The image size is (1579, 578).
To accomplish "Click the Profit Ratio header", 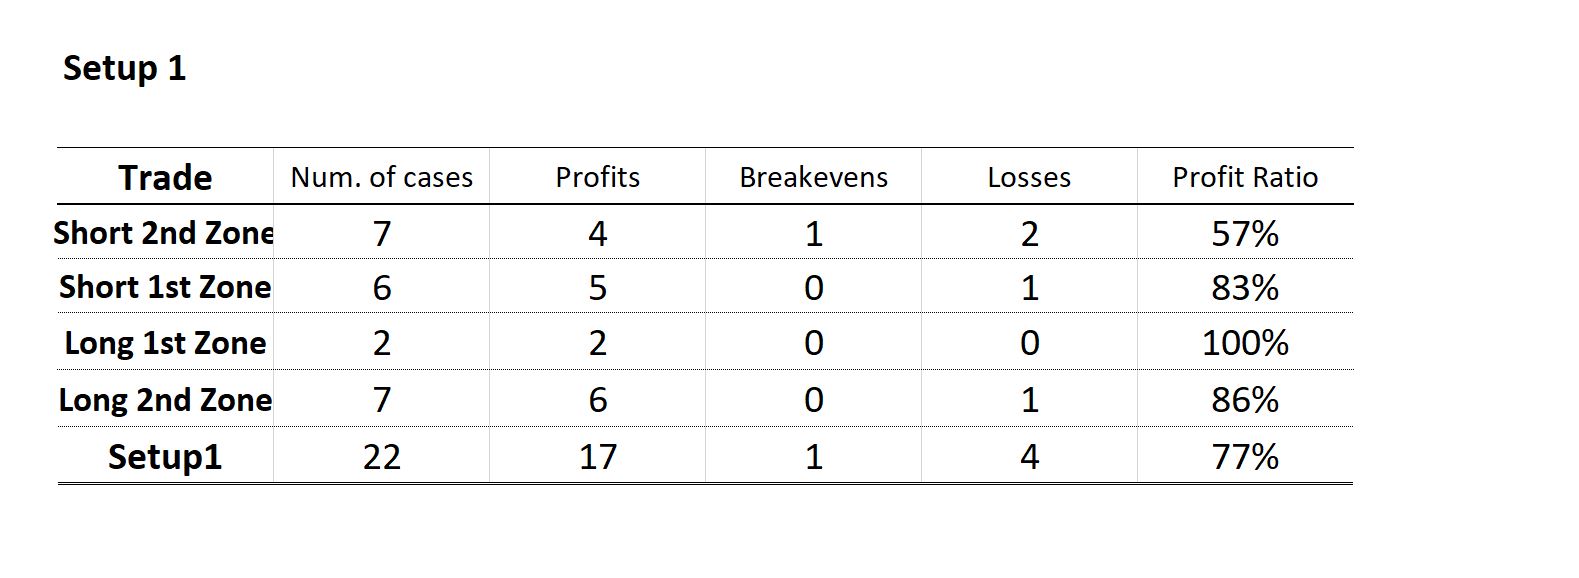I will point(1245,177).
